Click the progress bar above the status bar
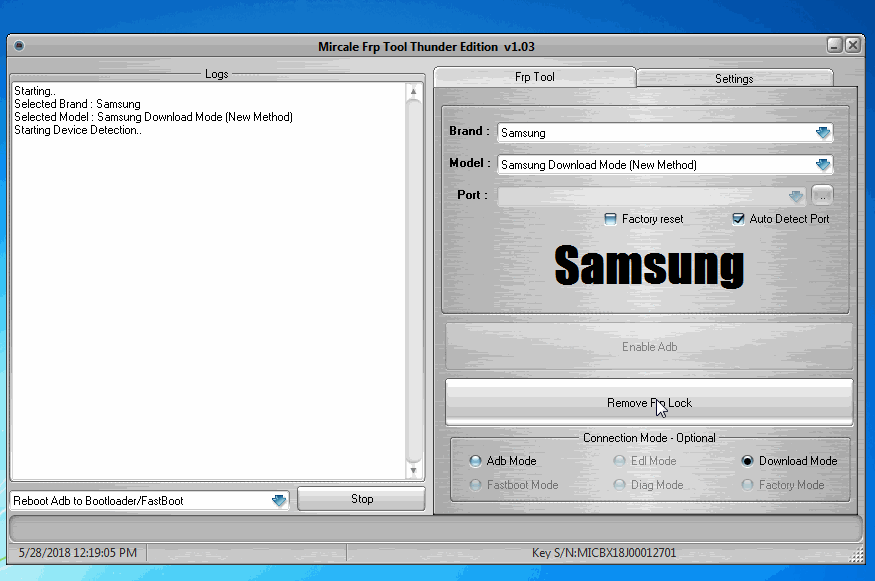The height and width of the screenshot is (581, 875). (x=436, y=528)
